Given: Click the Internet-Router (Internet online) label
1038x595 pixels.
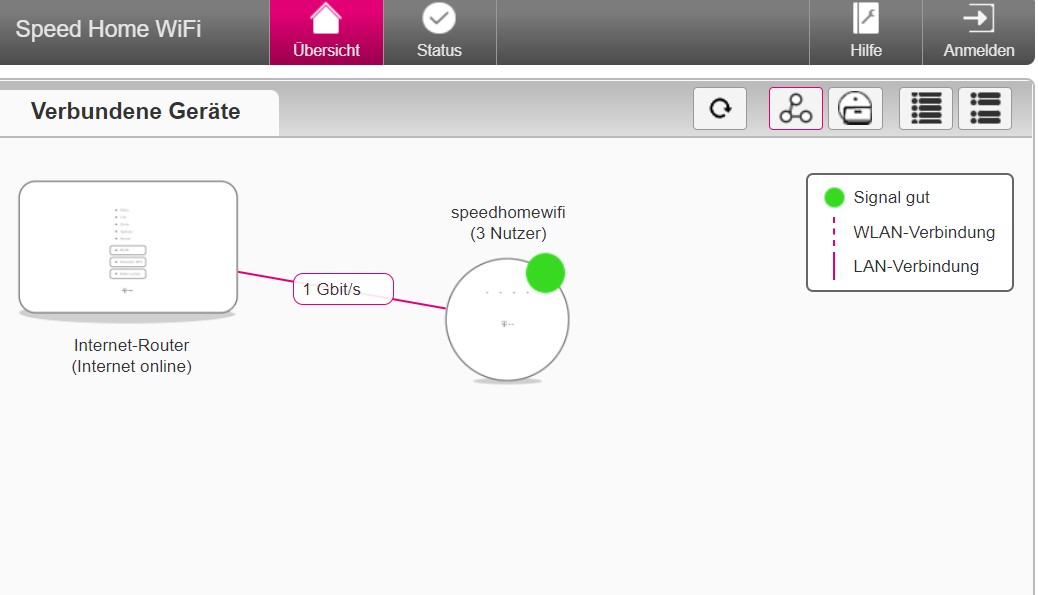Looking at the screenshot, I should pyautogui.click(x=131, y=356).
